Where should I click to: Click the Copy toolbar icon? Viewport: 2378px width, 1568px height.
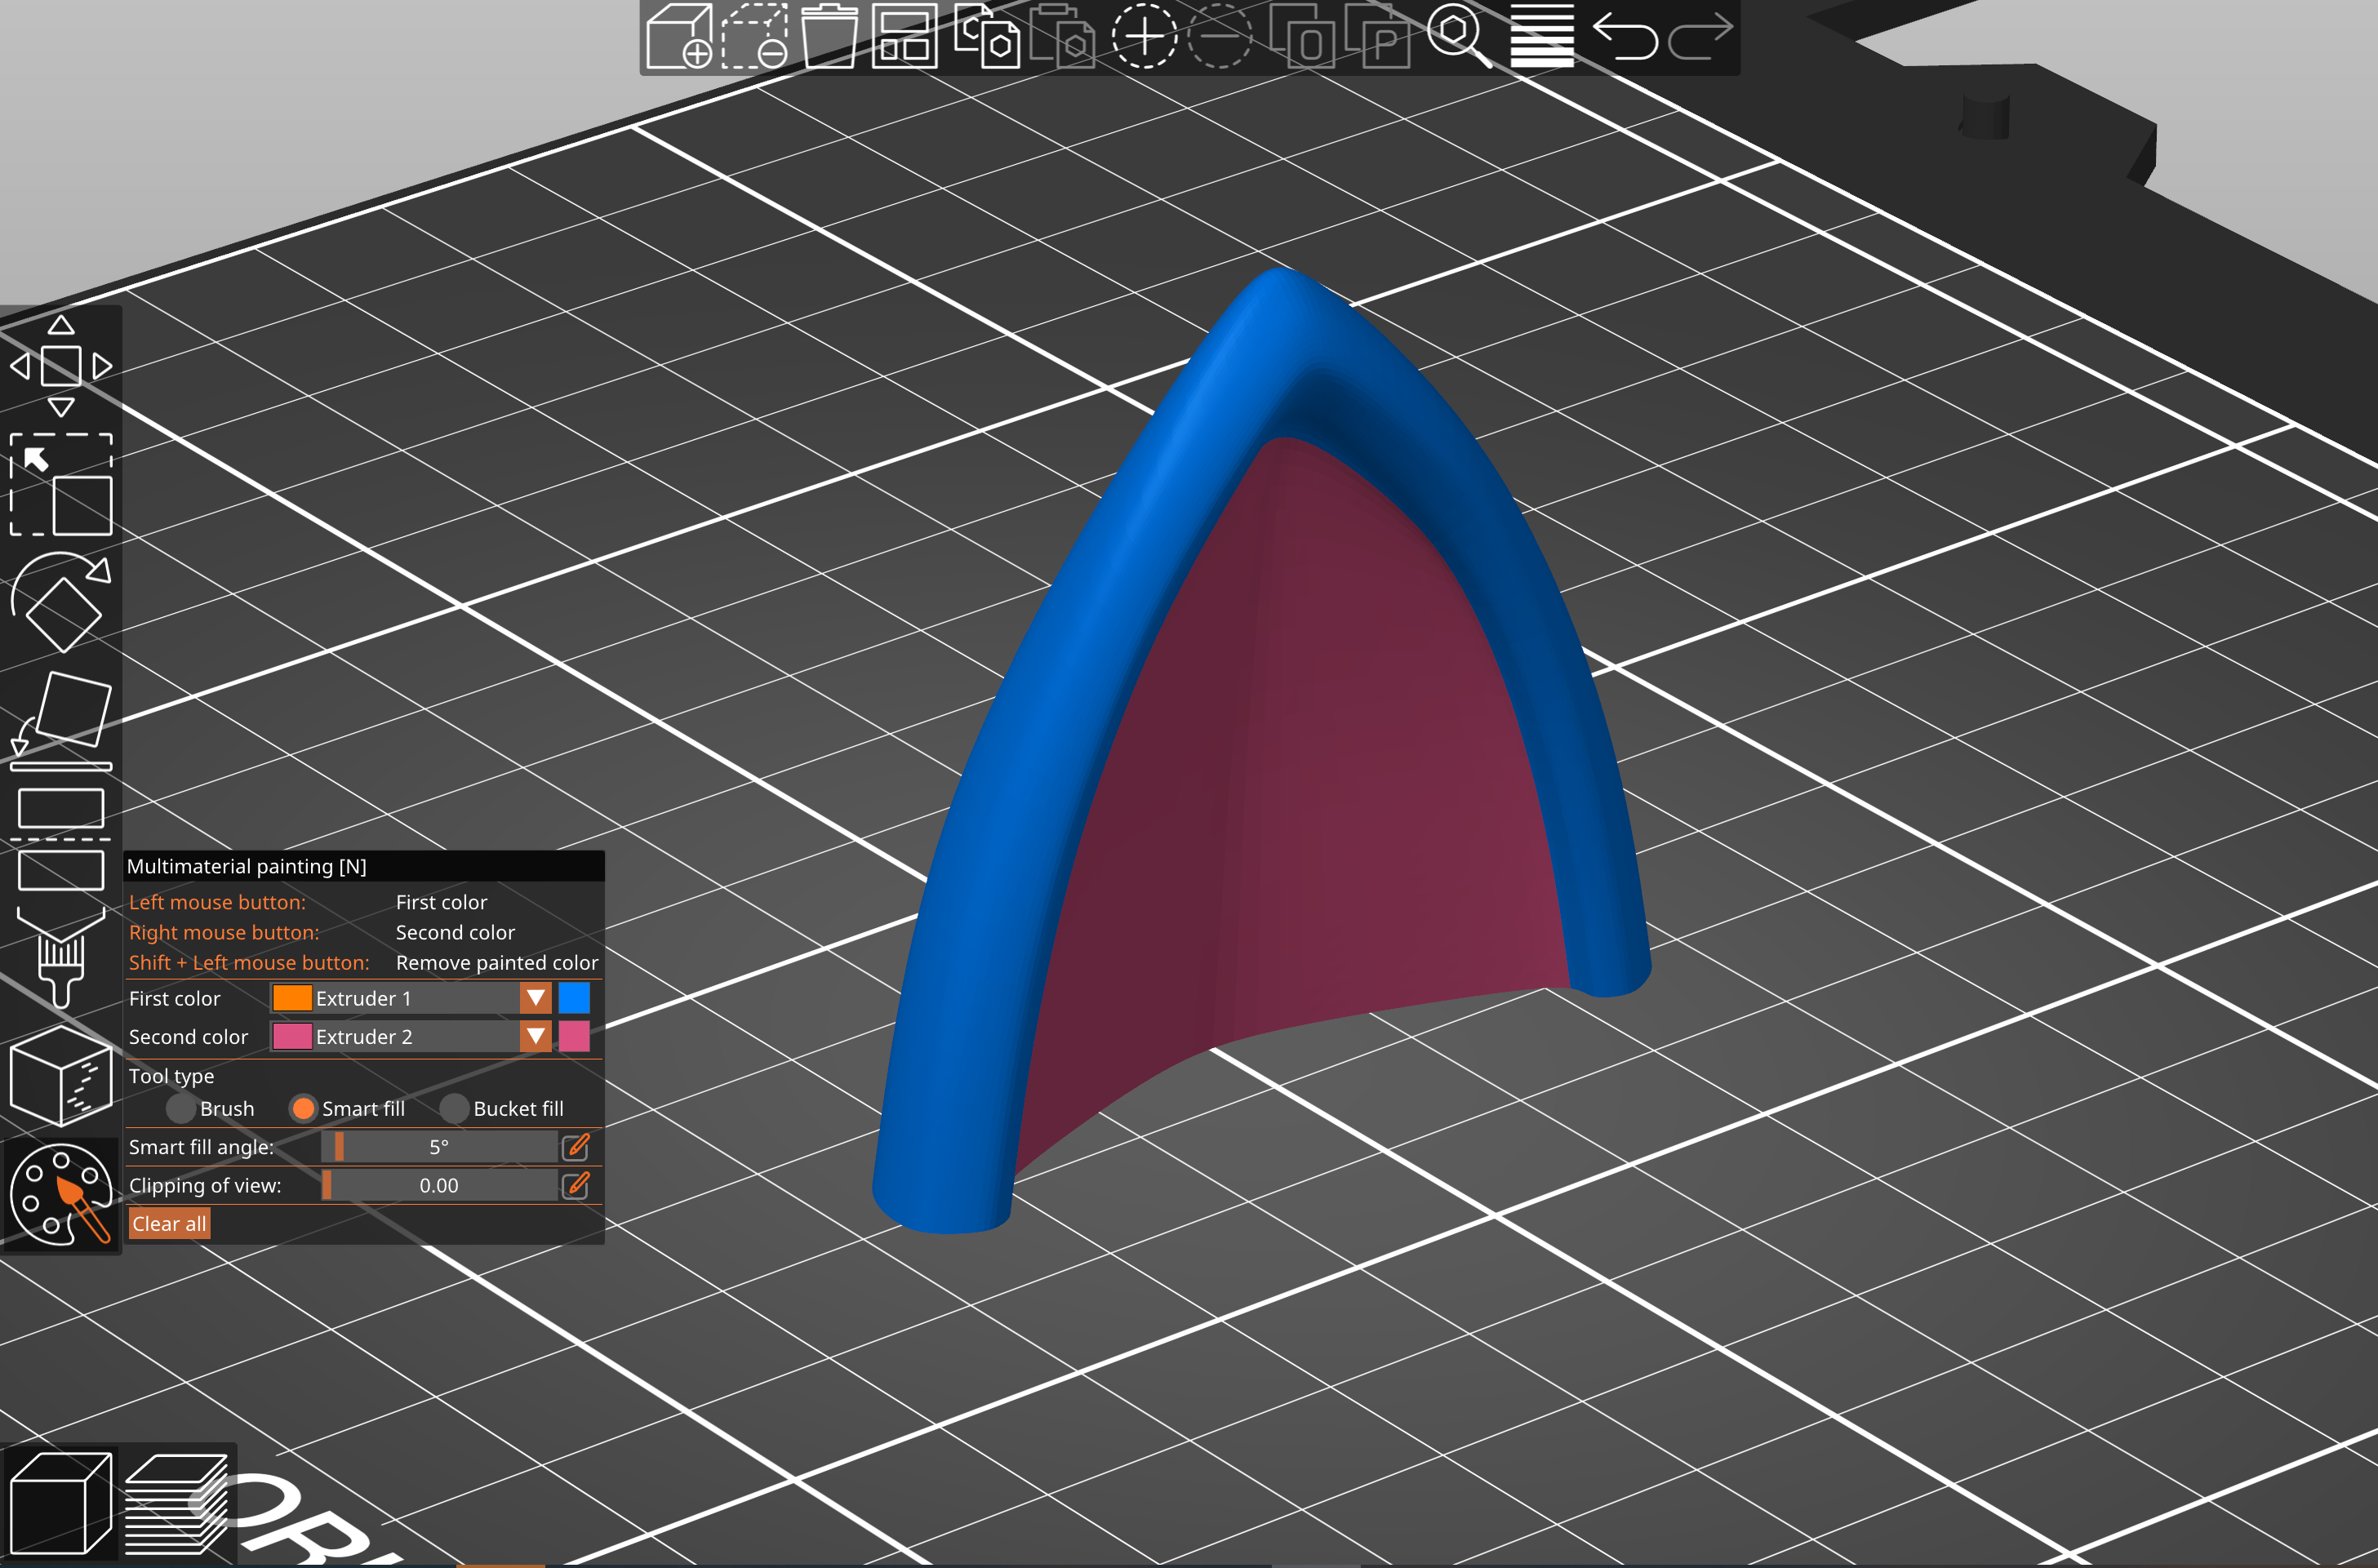(x=987, y=36)
